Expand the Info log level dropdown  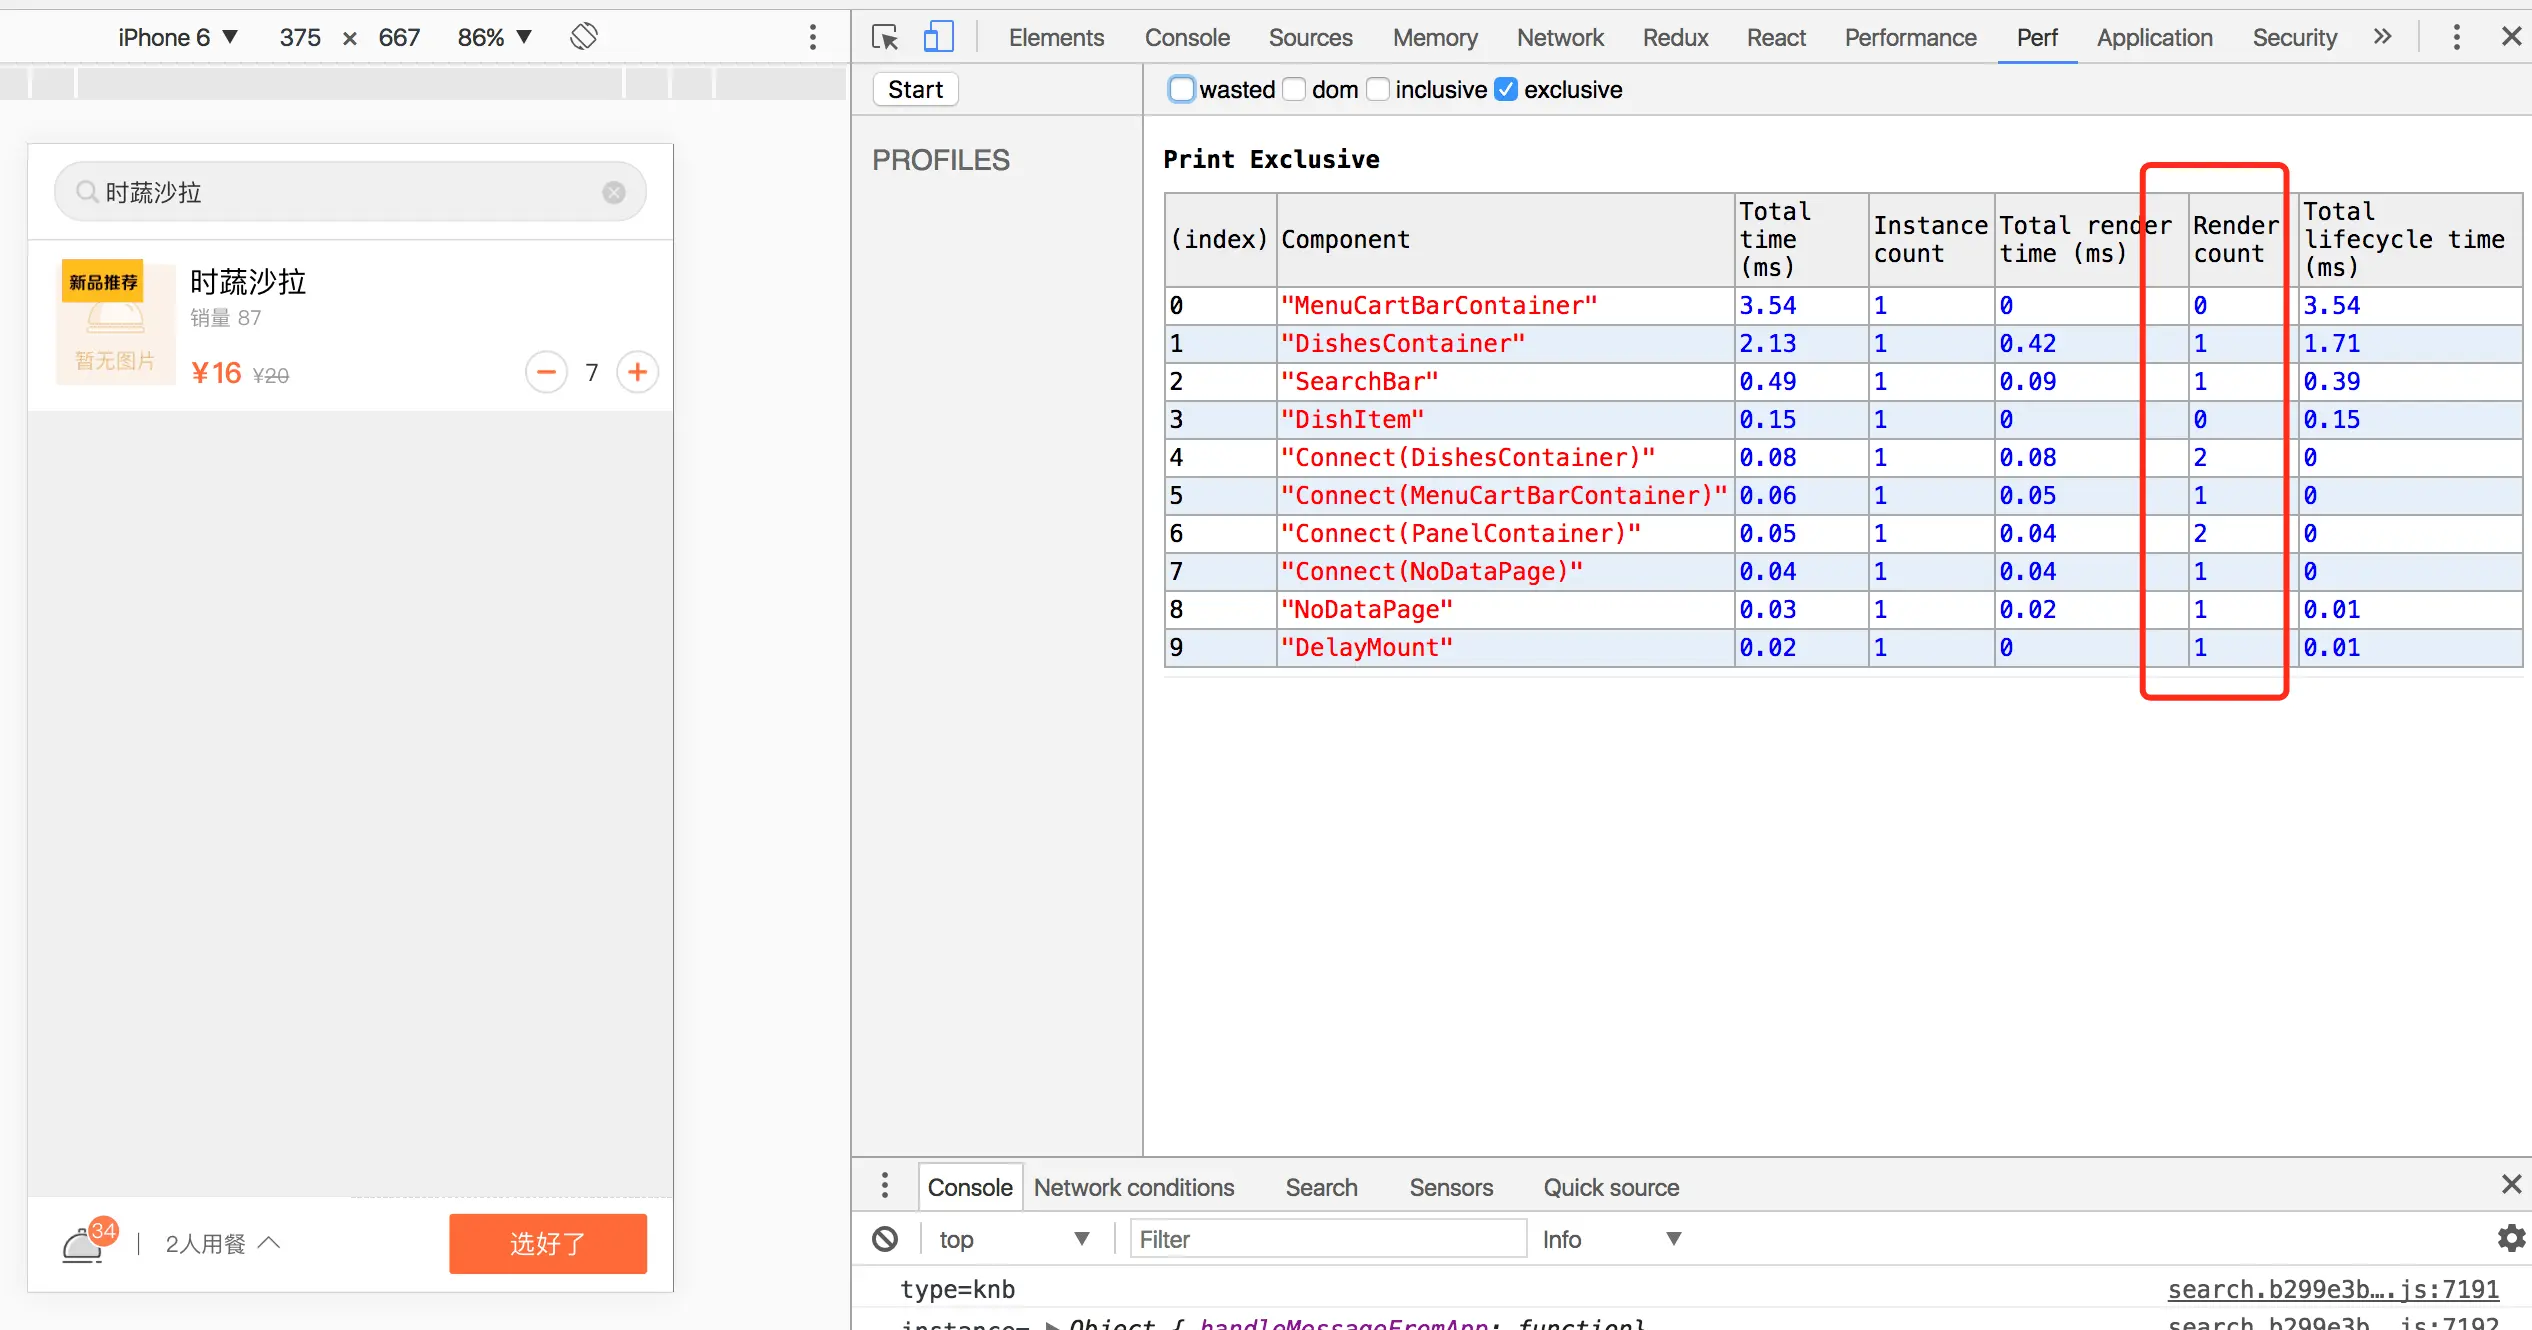click(x=1611, y=1240)
